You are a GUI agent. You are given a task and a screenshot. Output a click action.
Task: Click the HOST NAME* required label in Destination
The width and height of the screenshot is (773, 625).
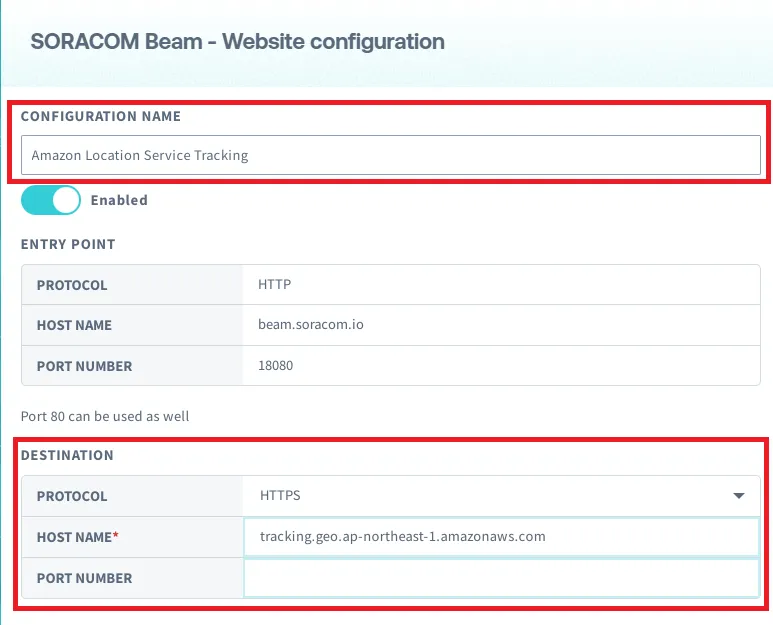tap(78, 537)
